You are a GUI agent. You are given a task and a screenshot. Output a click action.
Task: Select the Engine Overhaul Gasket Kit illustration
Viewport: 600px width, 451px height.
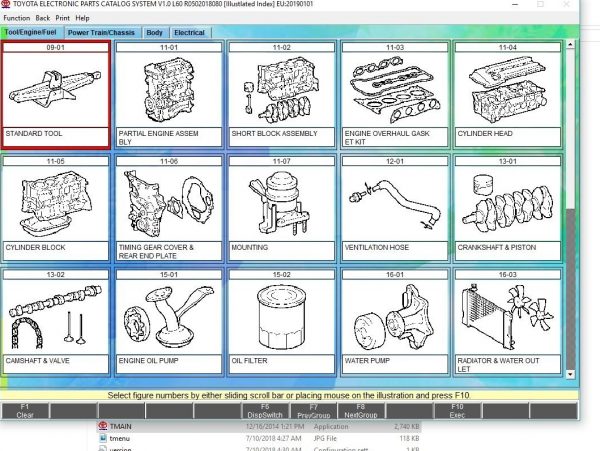[x=395, y=90]
